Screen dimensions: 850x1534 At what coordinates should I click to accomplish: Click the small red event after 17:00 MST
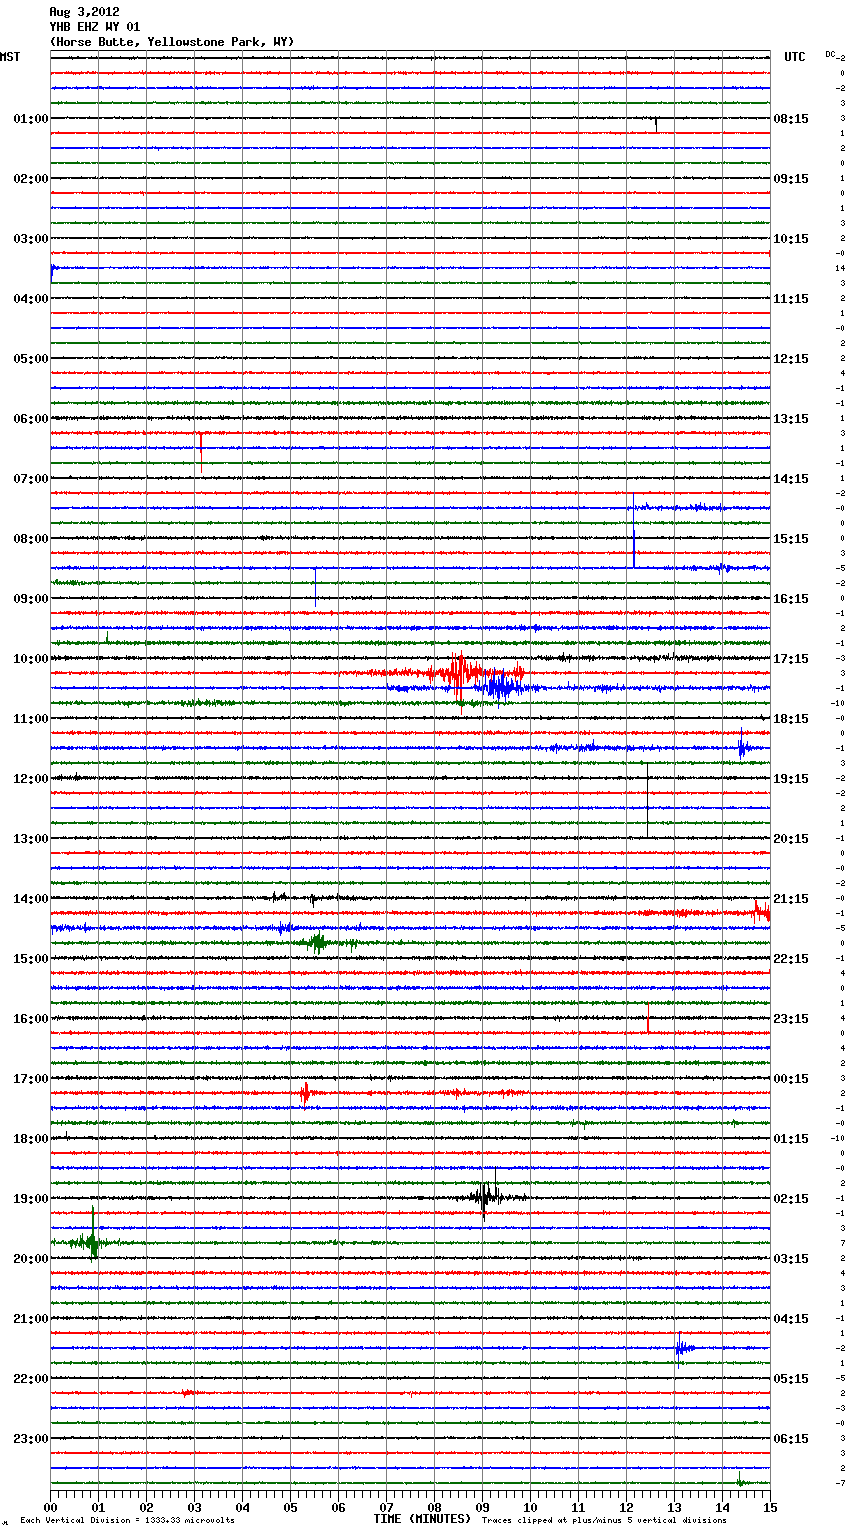point(305,1093)
